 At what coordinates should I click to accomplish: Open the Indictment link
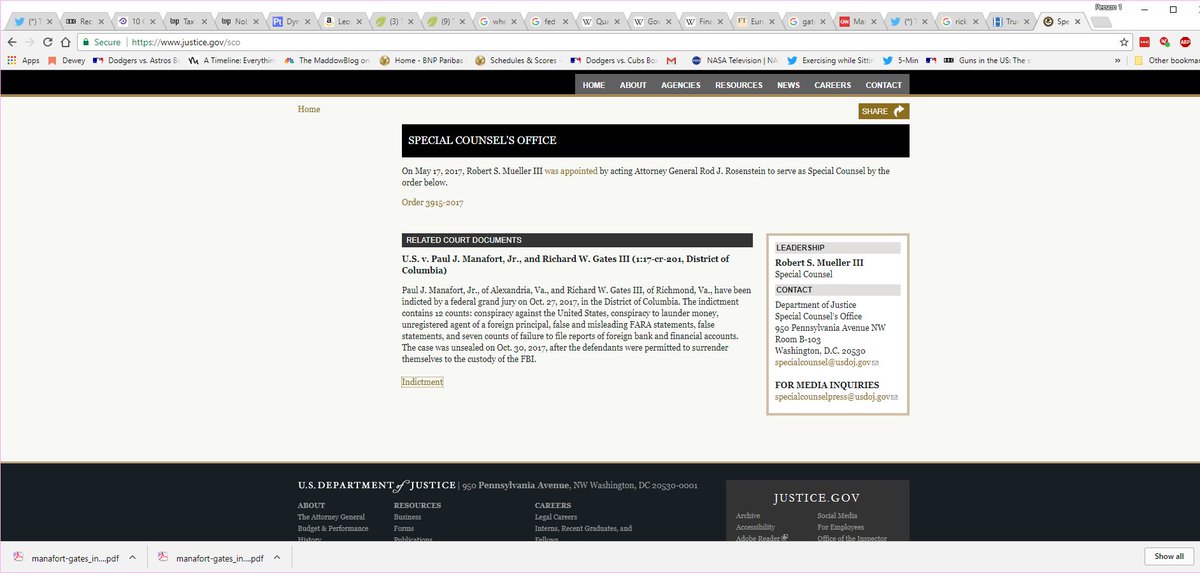coord(422,382)
